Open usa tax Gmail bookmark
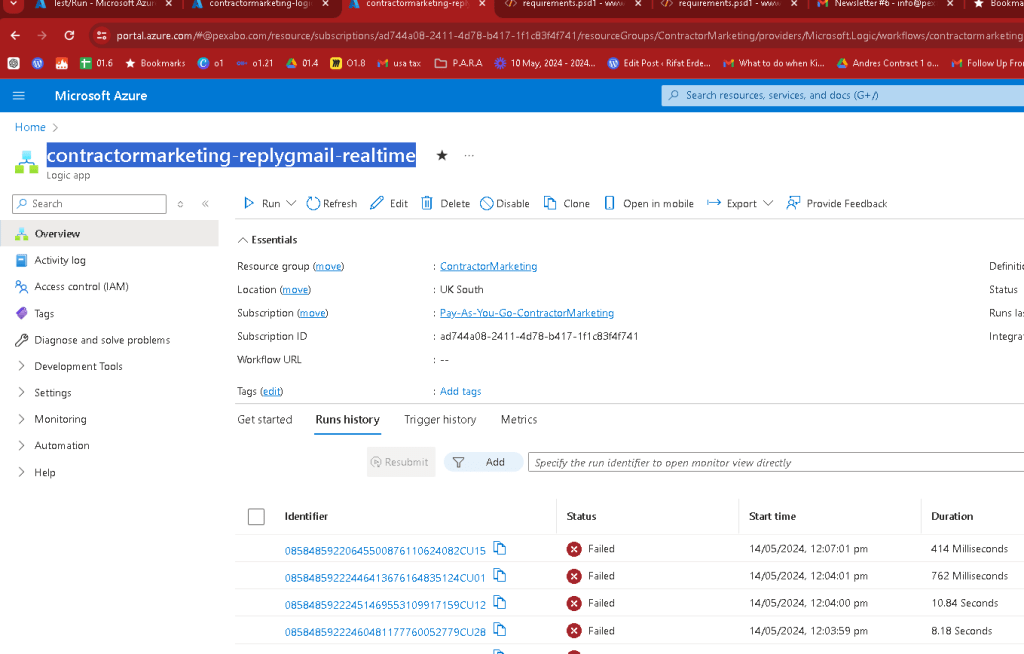 click(x=400, y=63)
